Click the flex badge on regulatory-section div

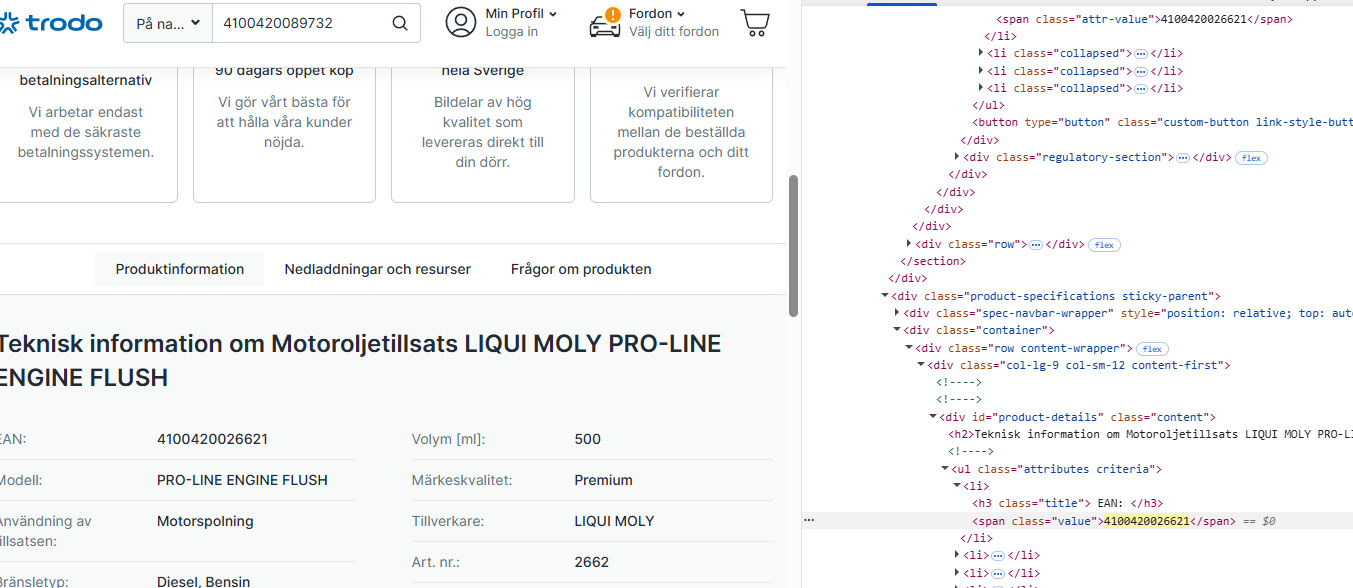coord(1250,157)
